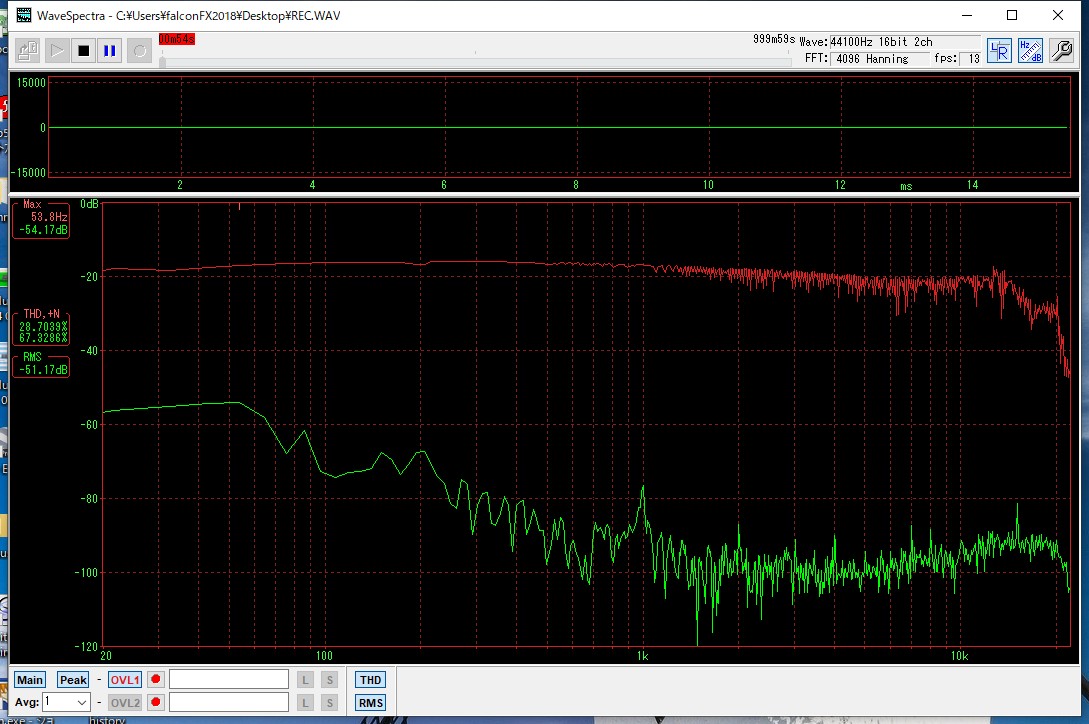Click the round Record button
This screenshot has height=724, width=1089.
139,50
